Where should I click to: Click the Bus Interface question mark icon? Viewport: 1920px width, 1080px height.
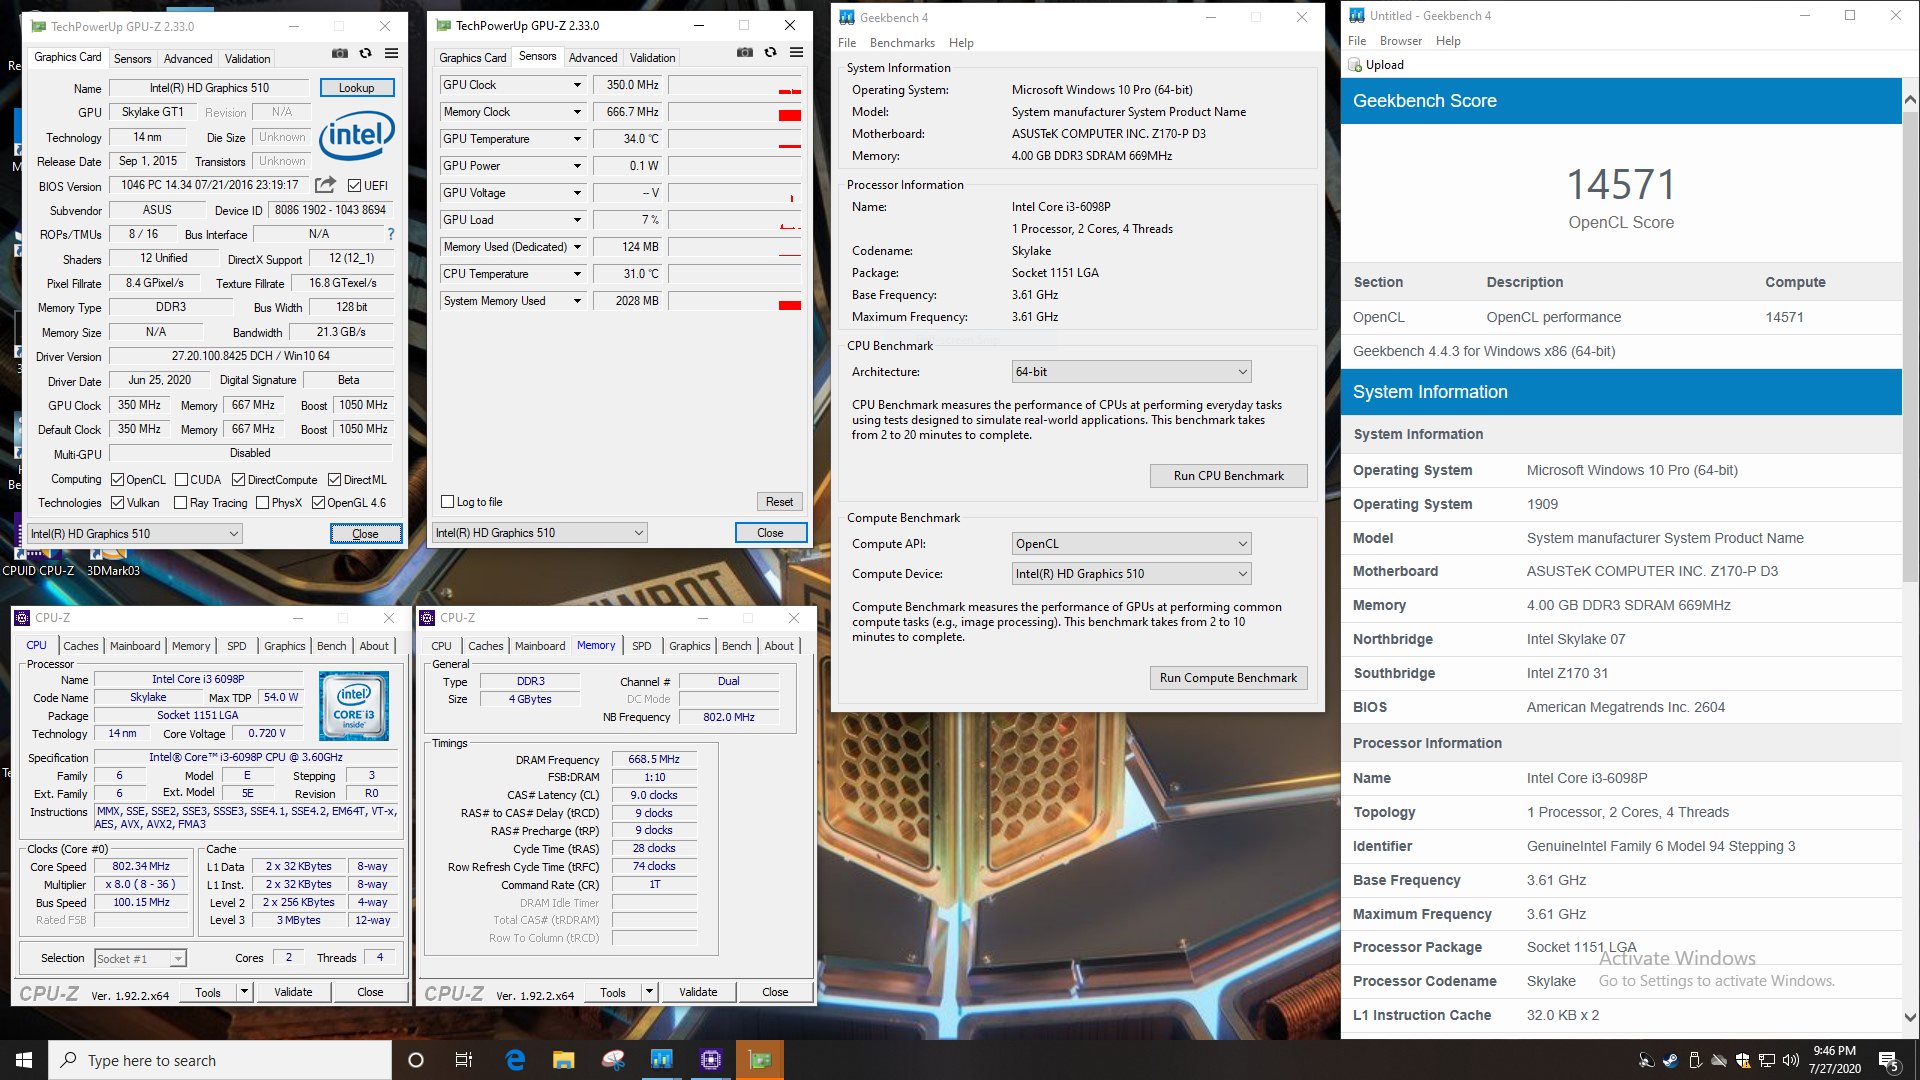point(391,234)
